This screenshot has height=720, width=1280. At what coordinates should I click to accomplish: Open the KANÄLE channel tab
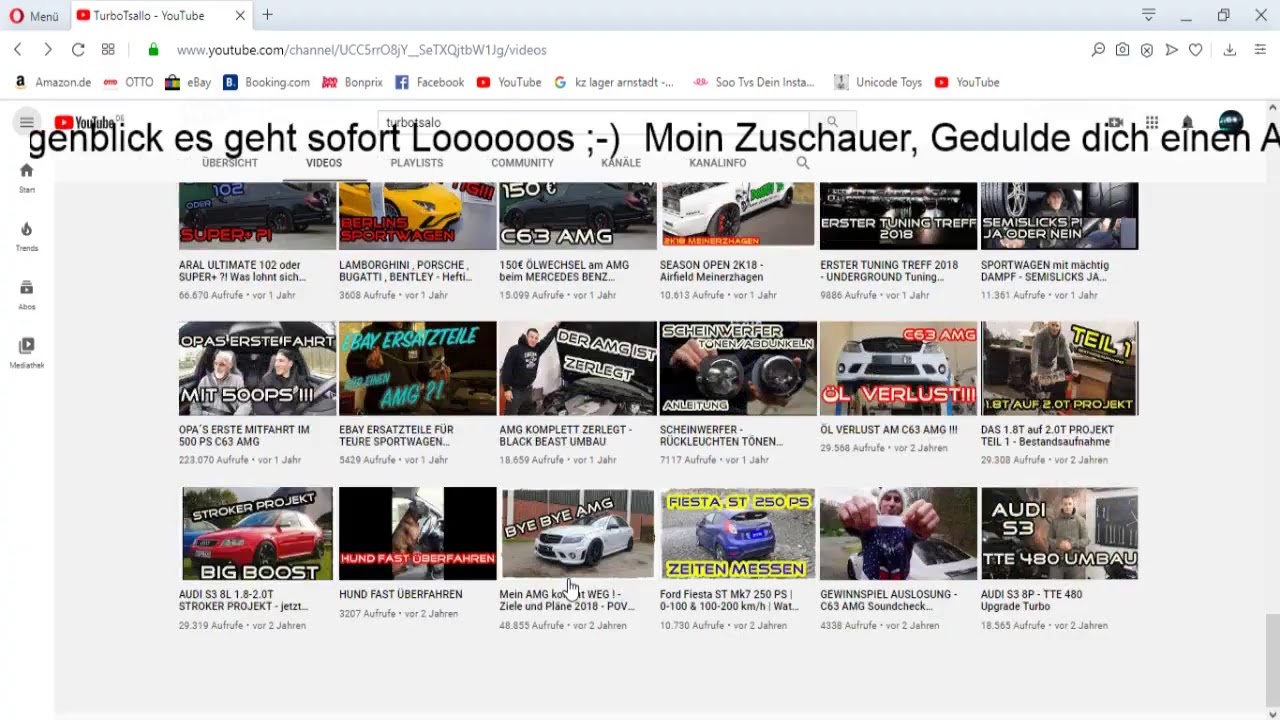click(621, 162)
